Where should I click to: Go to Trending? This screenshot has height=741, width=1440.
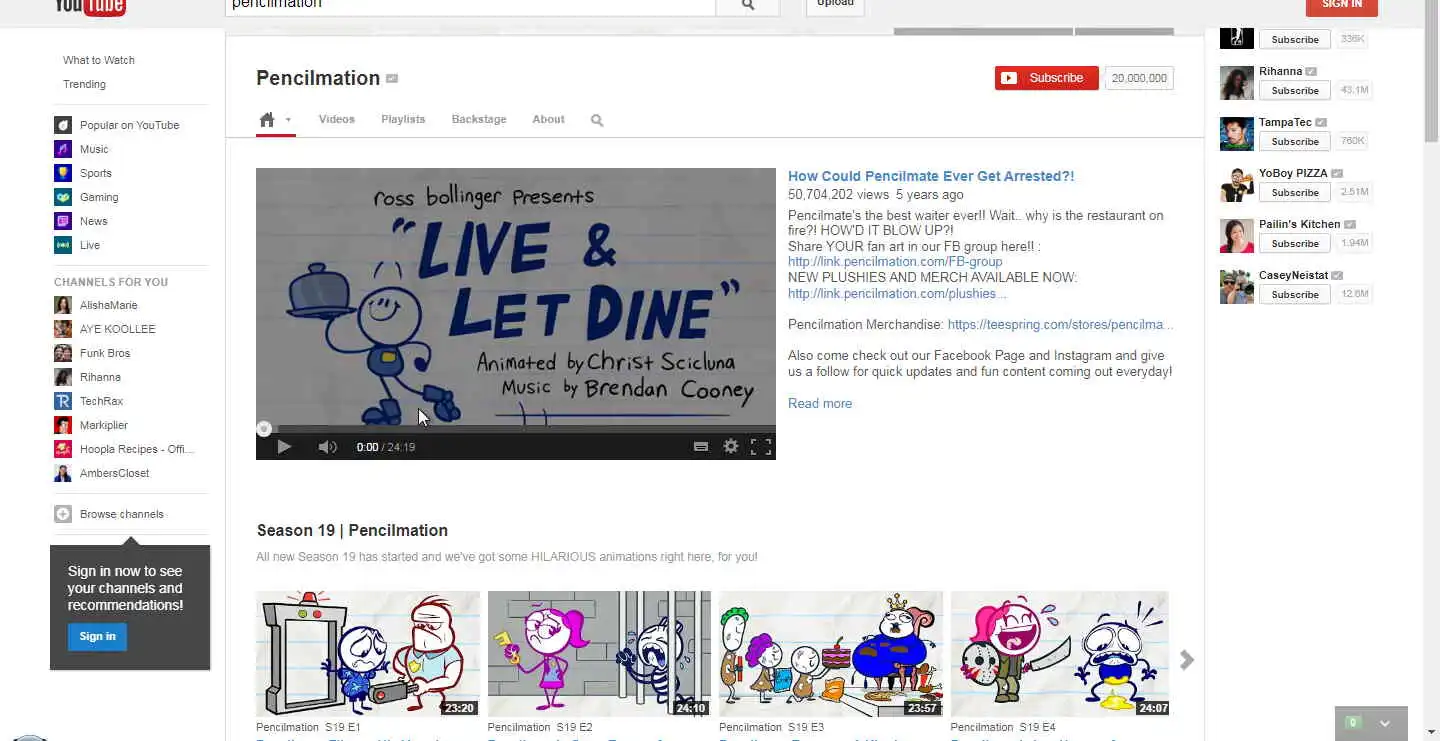[84, 84]
